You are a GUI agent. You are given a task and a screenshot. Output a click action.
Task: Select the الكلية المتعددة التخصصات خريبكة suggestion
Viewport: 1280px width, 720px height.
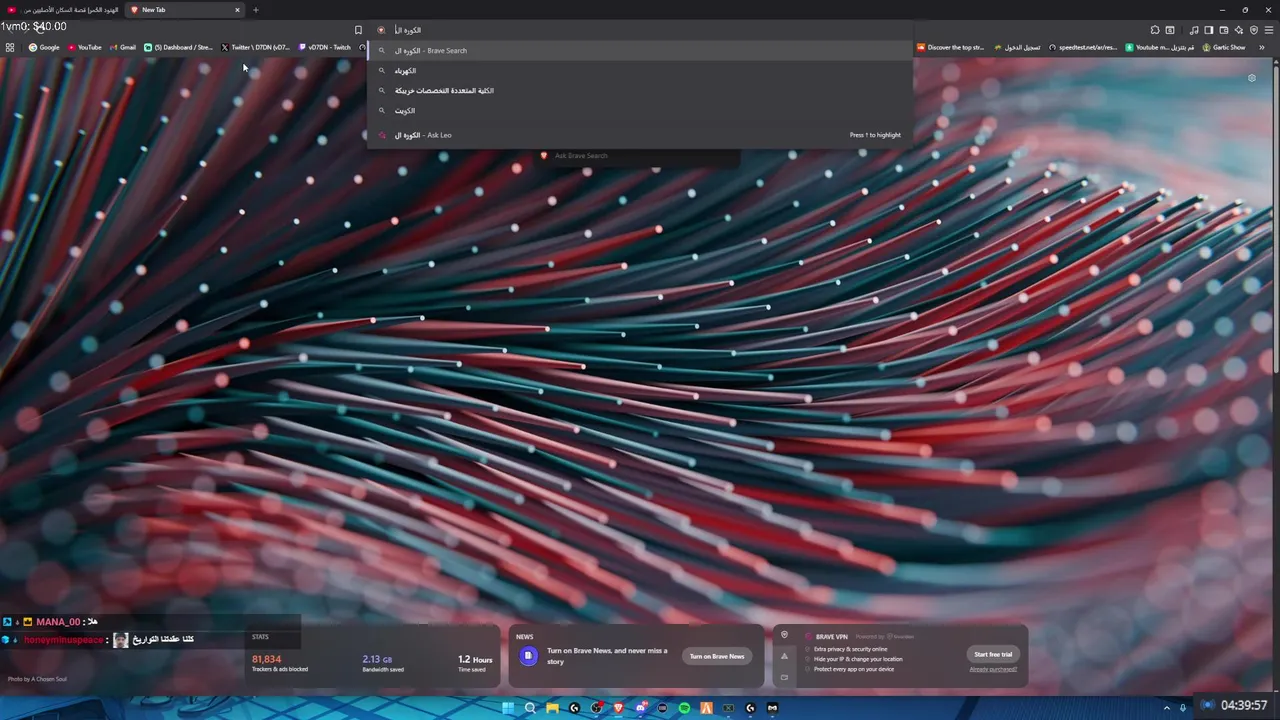[640, 91]
